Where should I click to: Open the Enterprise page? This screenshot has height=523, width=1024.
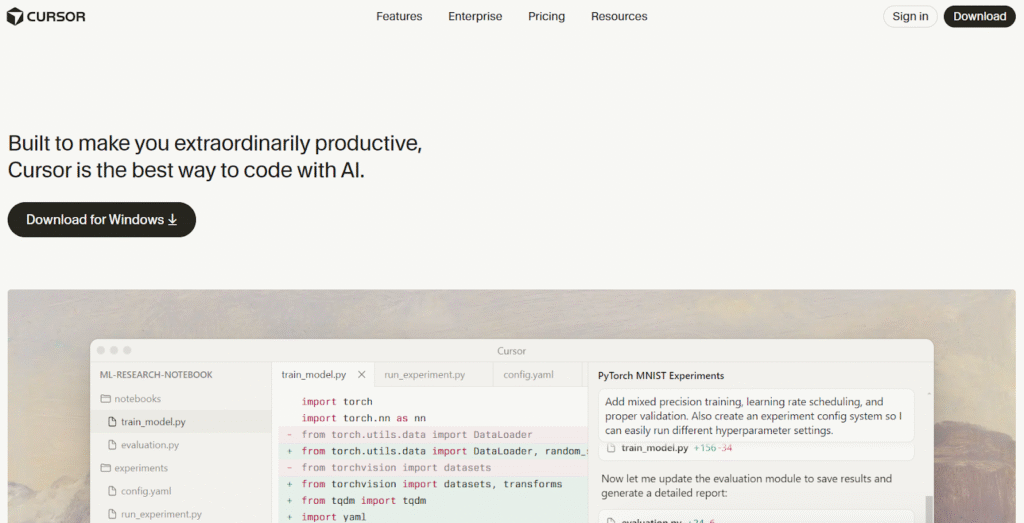(x=475, y=16)
